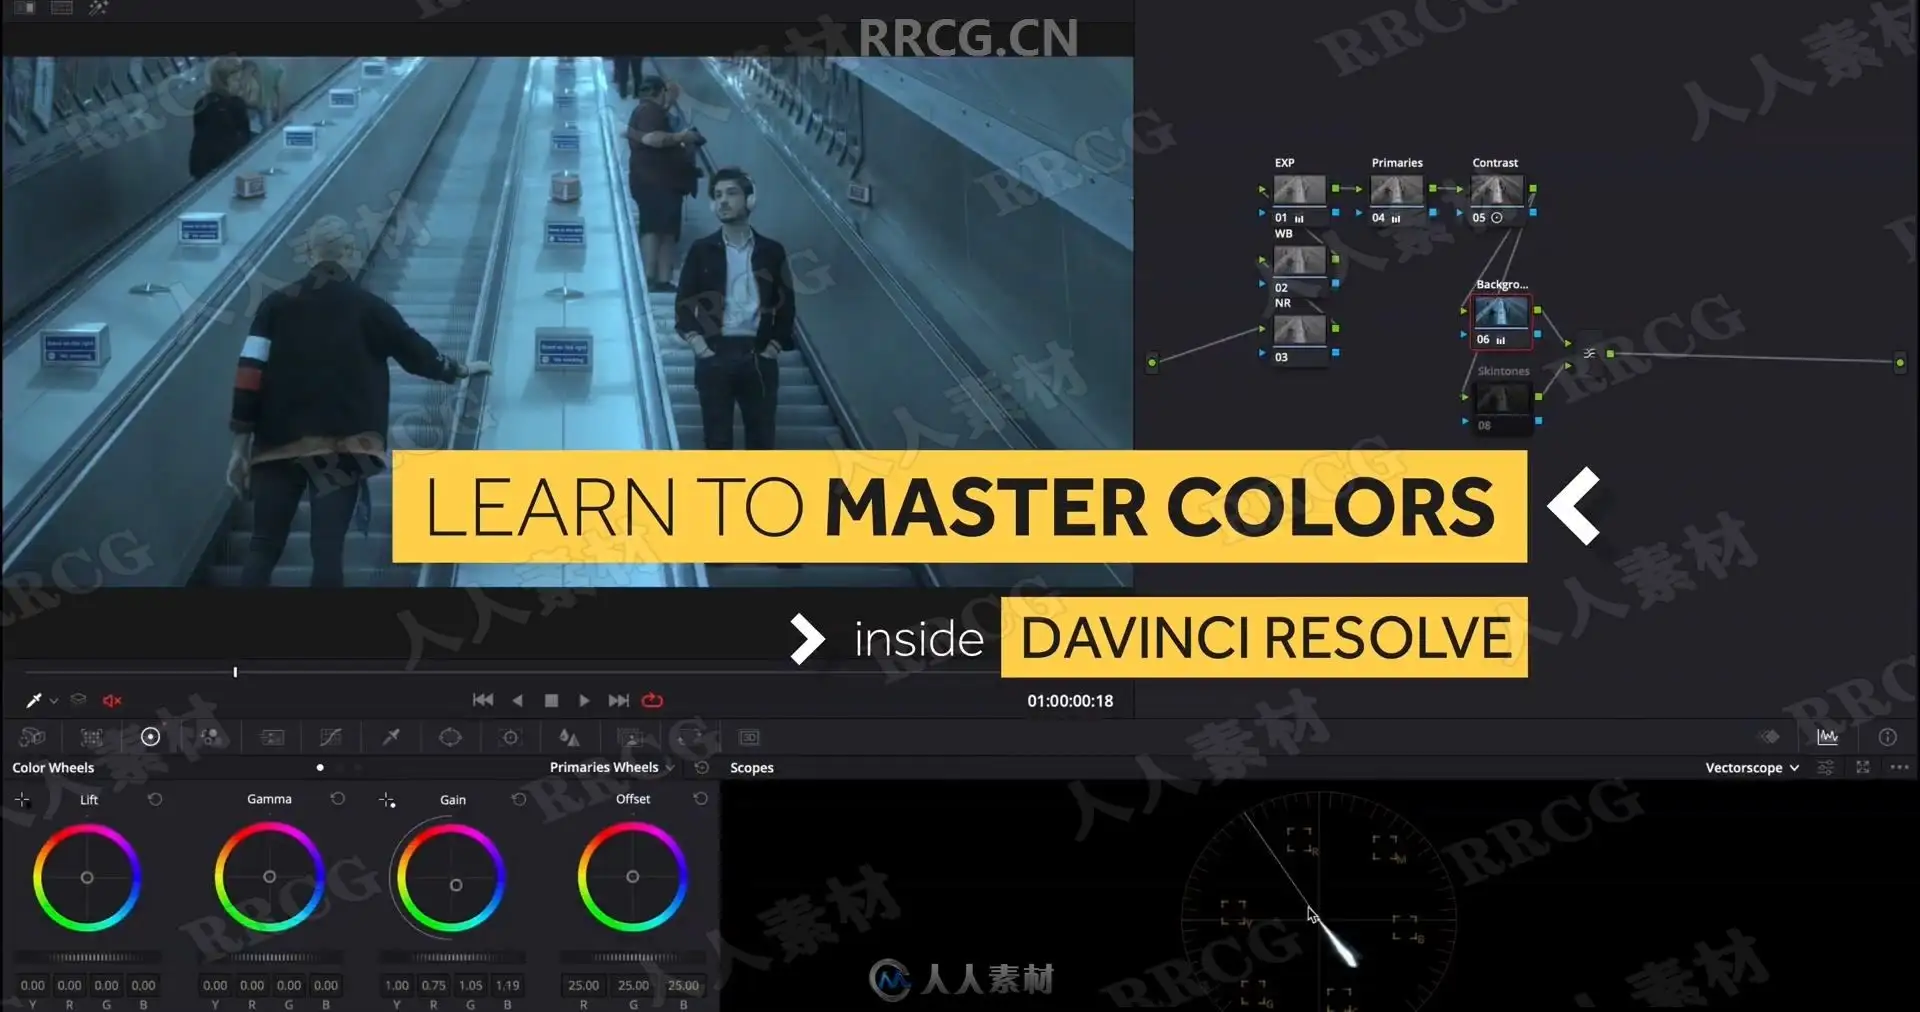The height and width of the screenshot is (1012, 1920).
Task: Reset the Lift color wheel
Action: pos(155,799)
